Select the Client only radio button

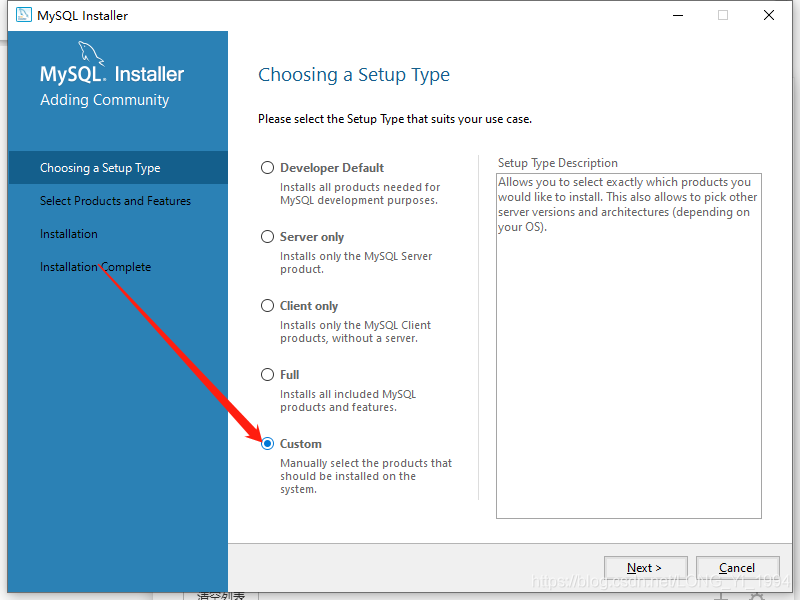(x=267, y=306)
